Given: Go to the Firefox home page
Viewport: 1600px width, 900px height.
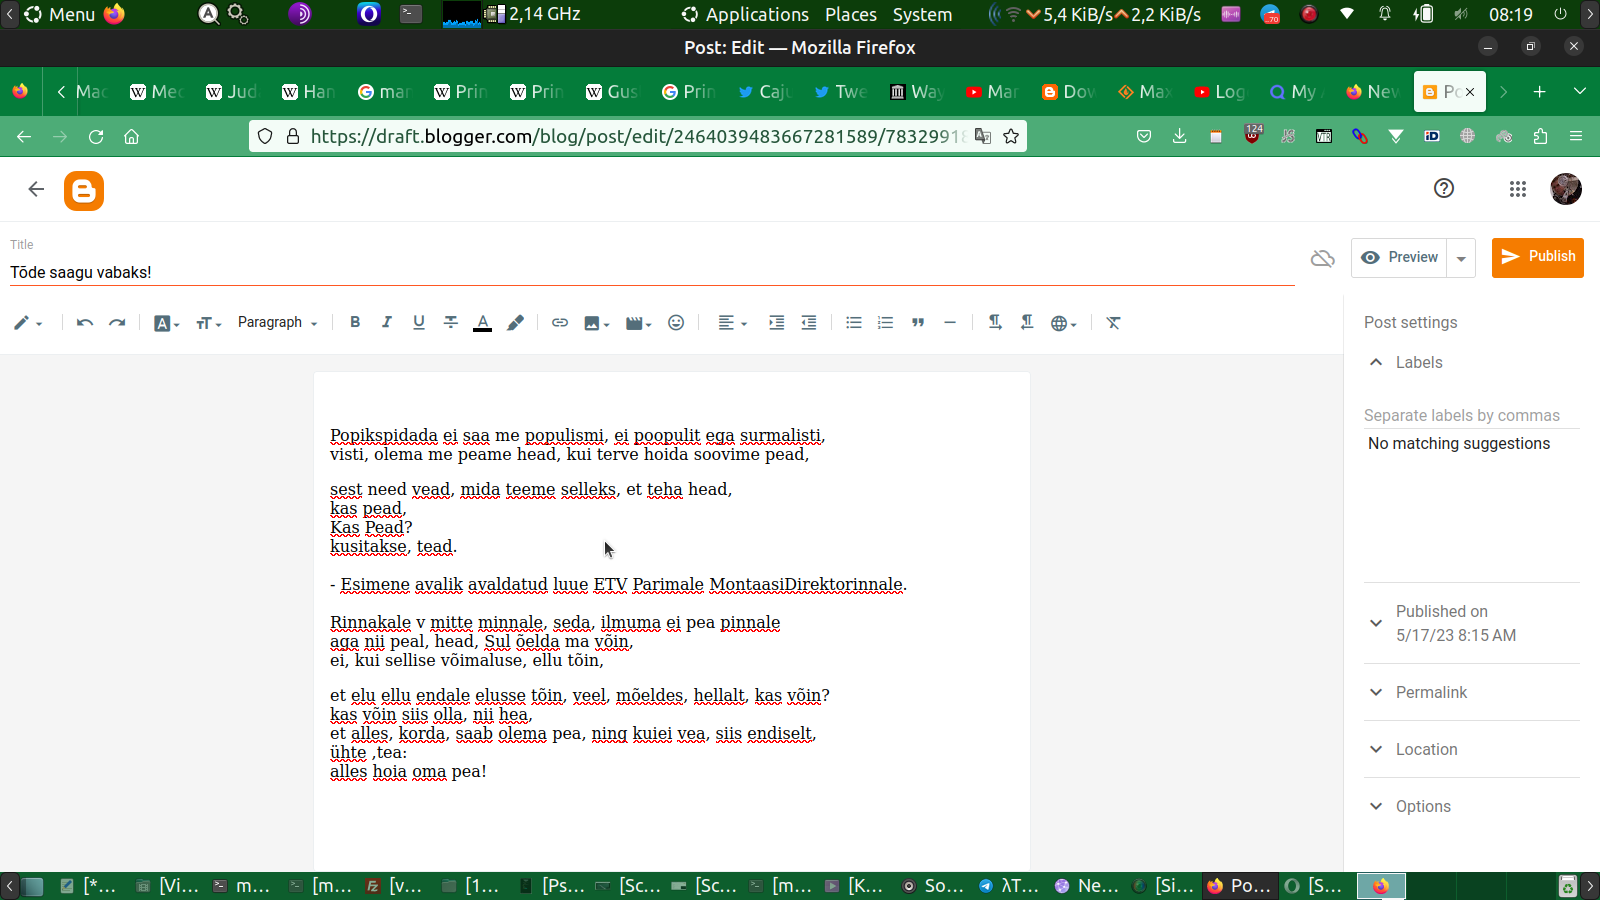Looking at the screenshot, I should [x=131, y=137].
